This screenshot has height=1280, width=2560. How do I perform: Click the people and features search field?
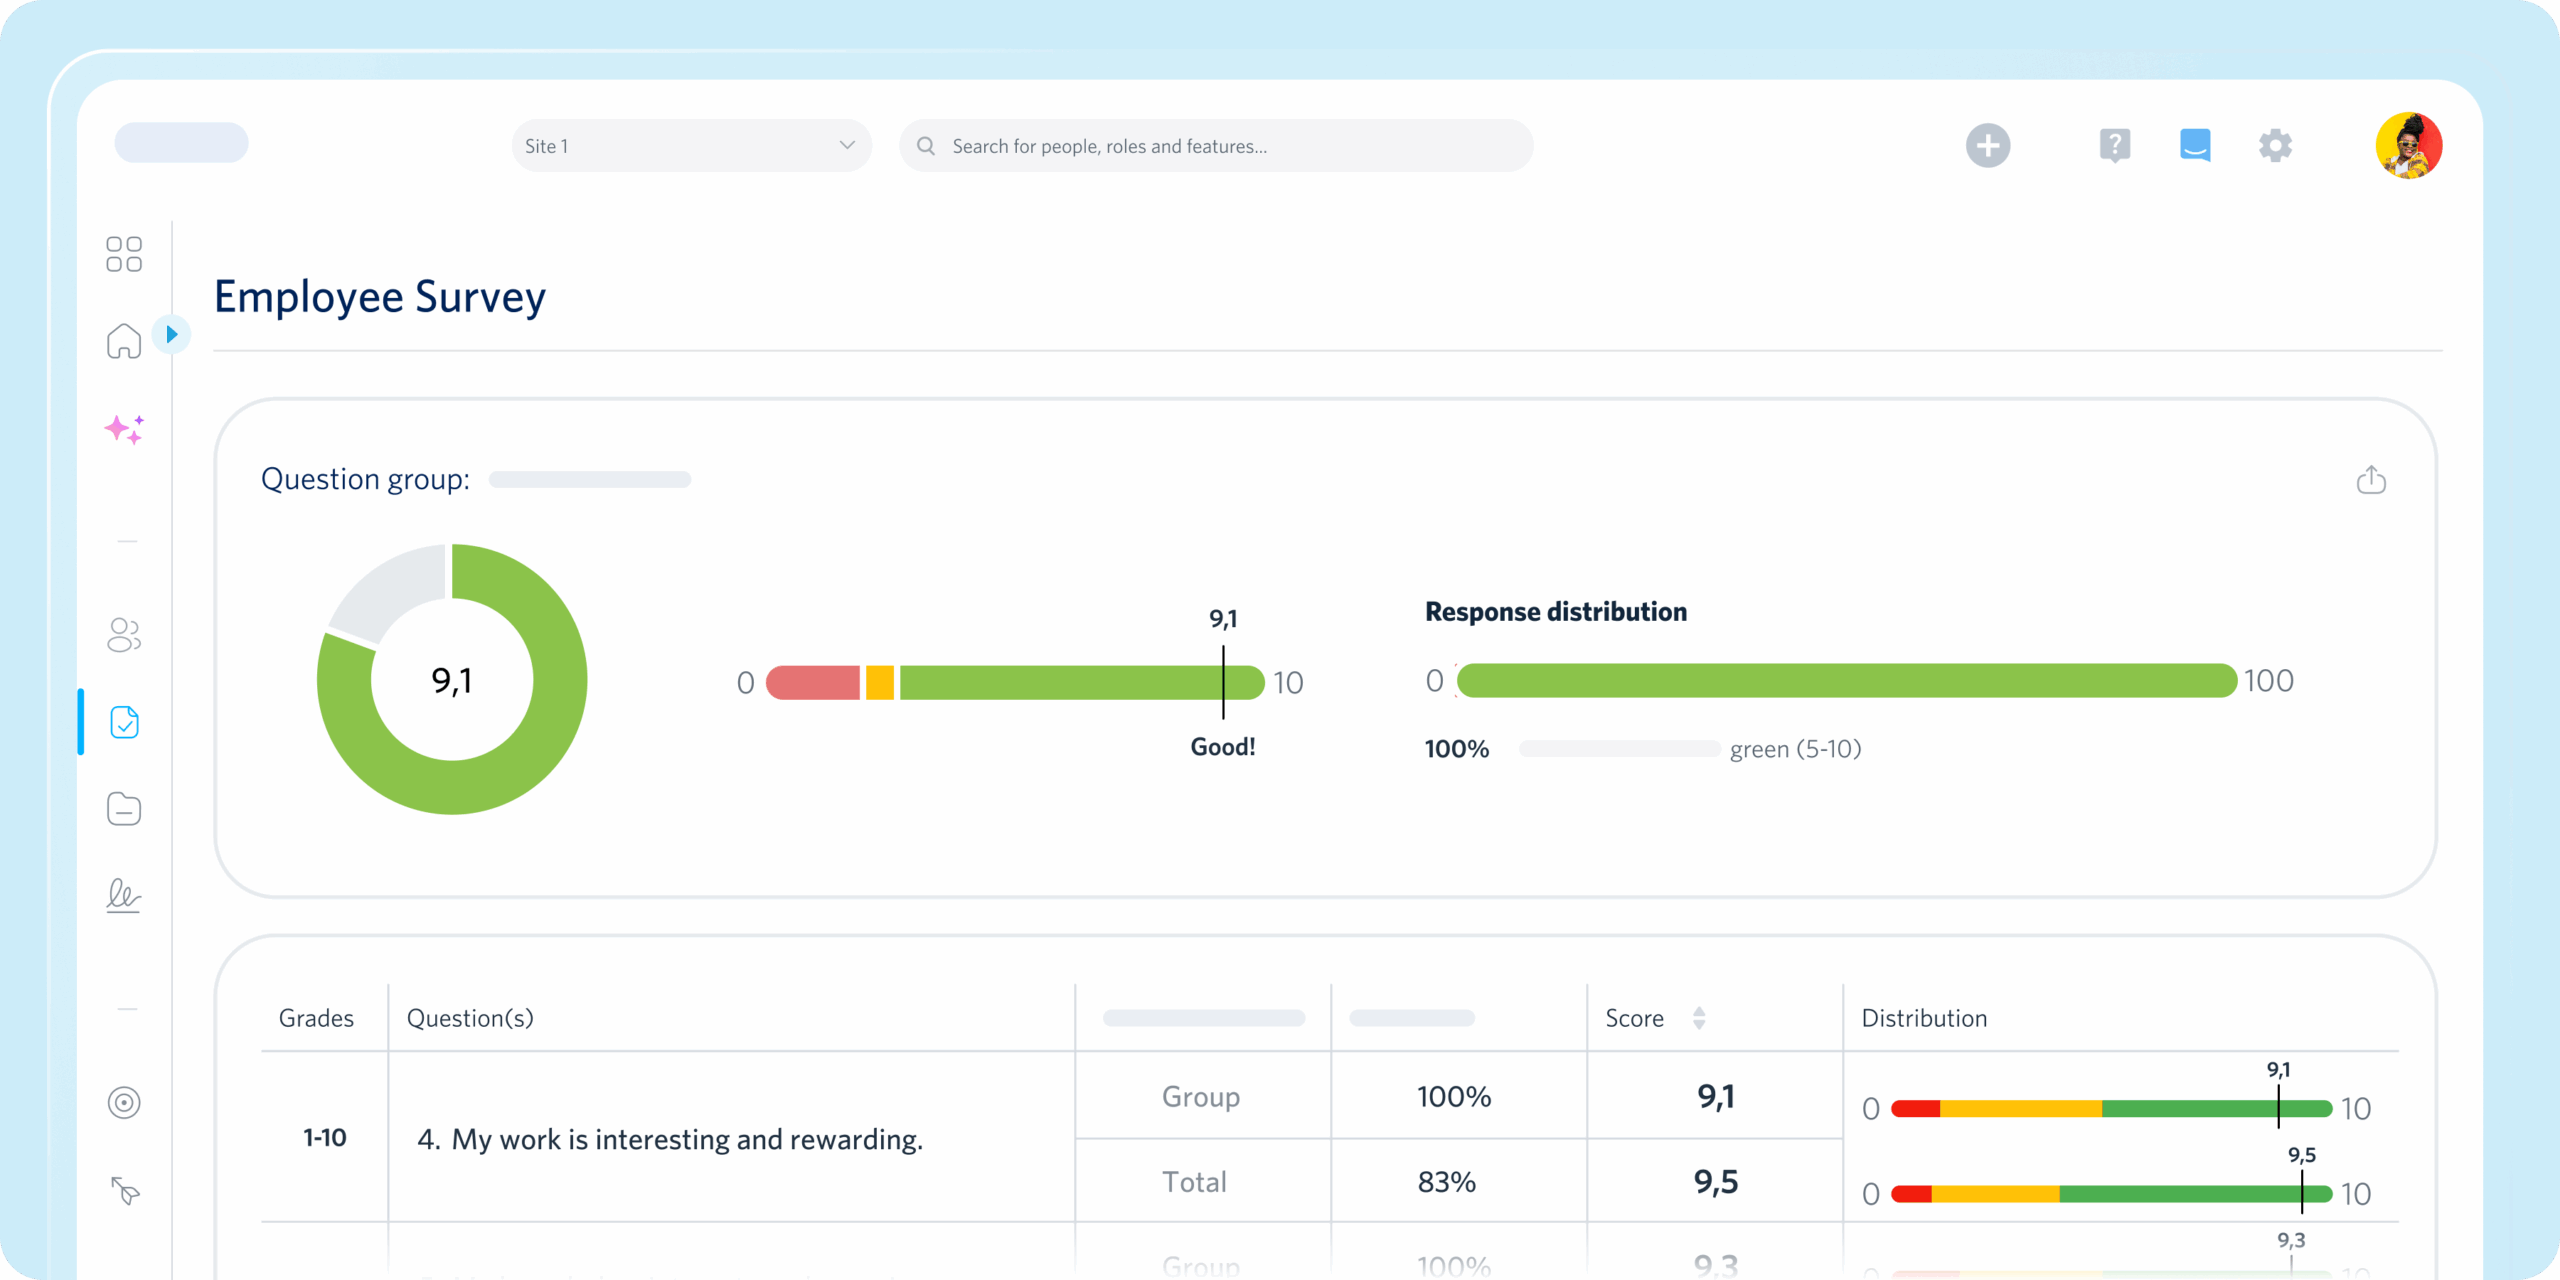pos(1216,146)
